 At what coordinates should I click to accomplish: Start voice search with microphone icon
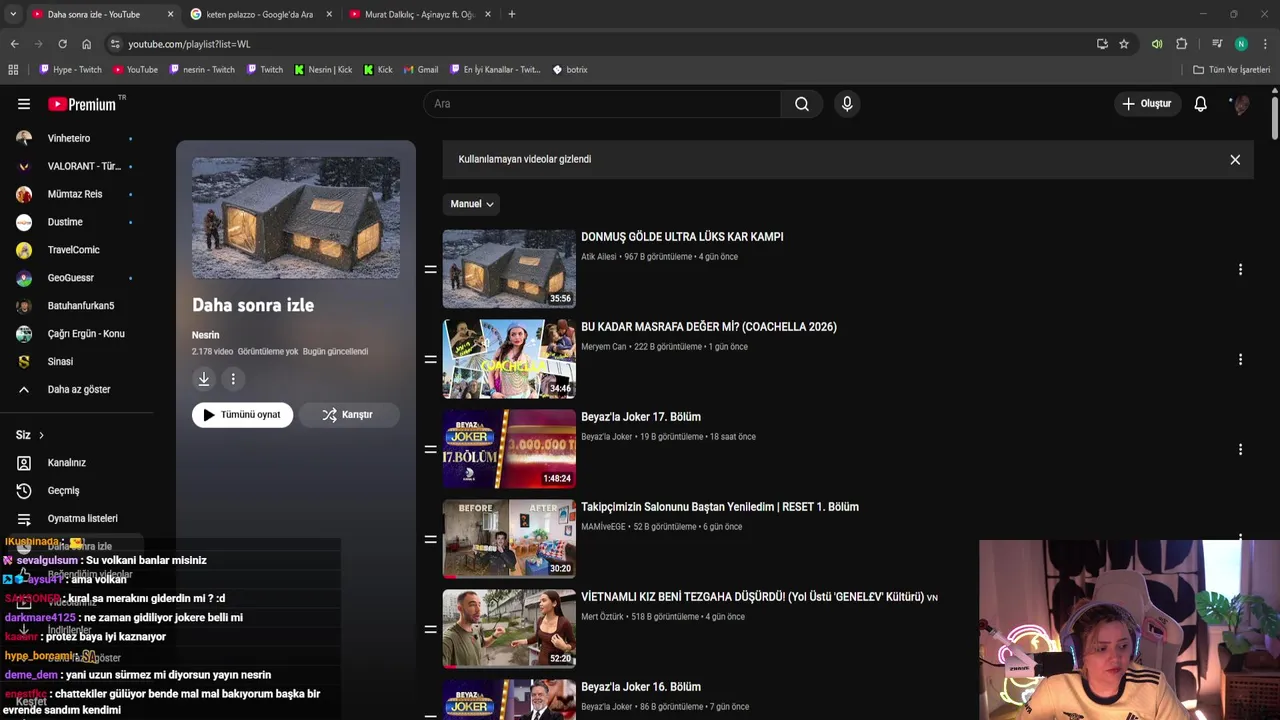tap(847, 104)
